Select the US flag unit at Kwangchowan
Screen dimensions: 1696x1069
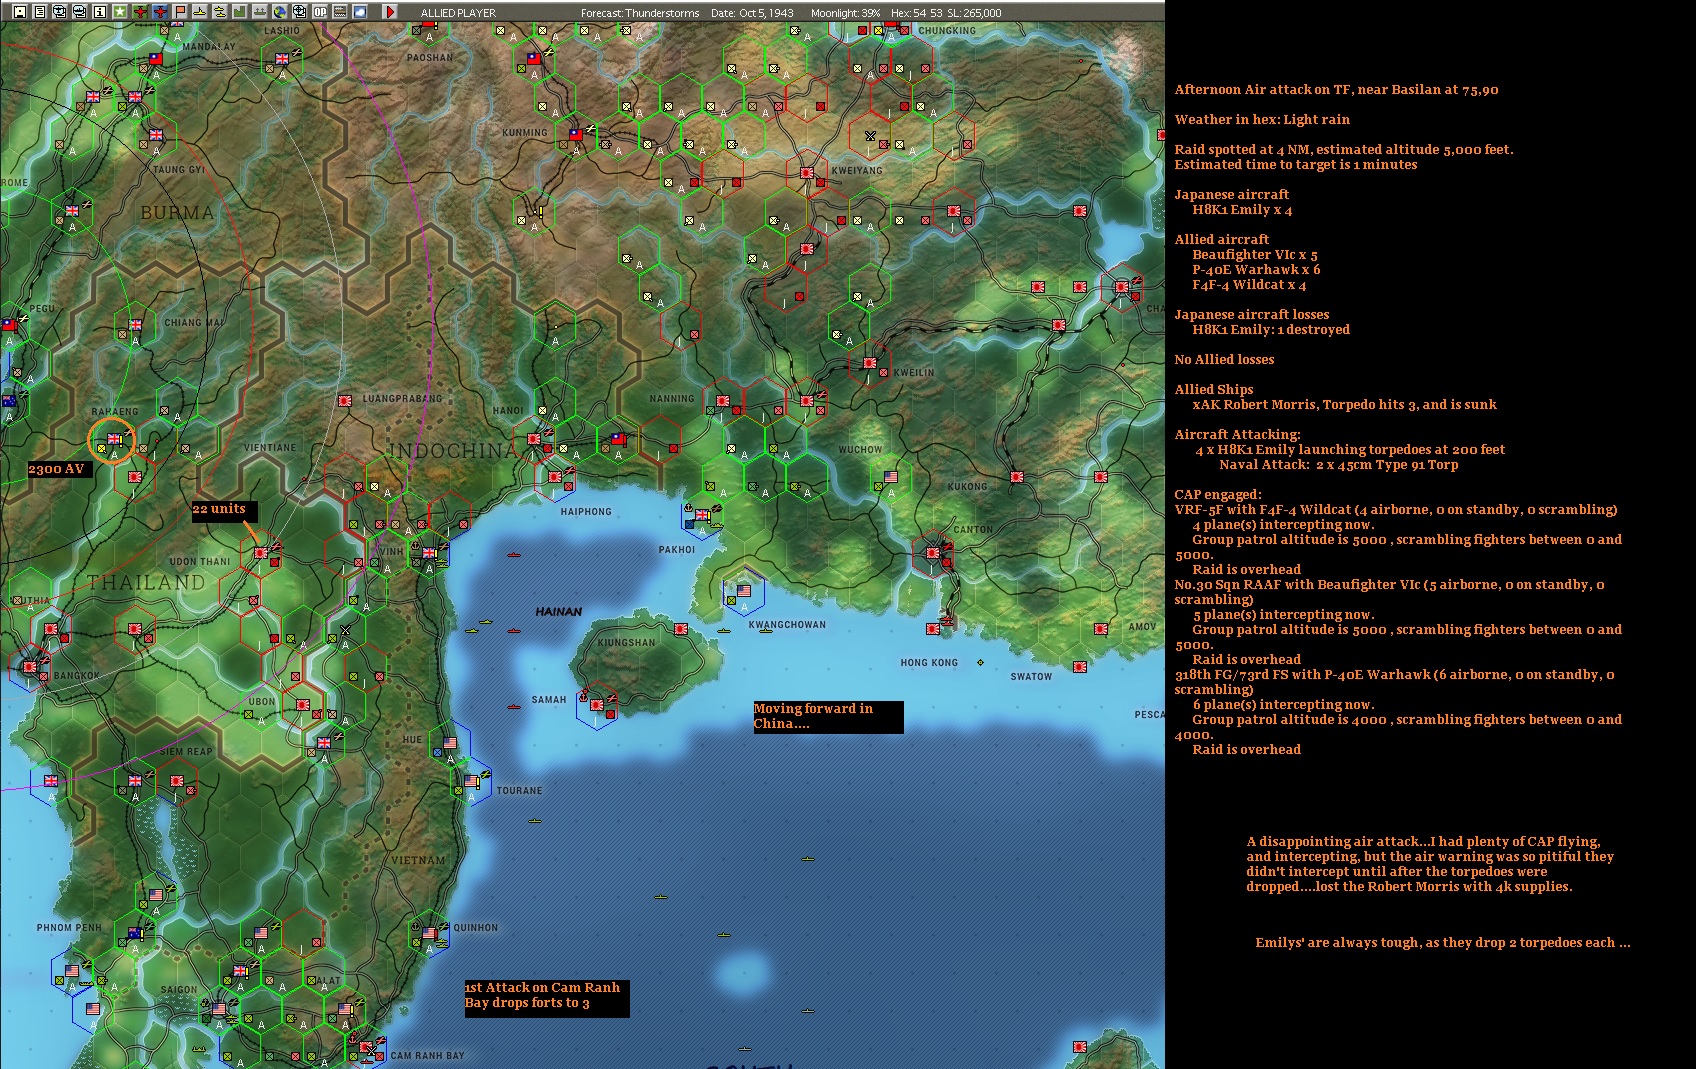(x=744, y=591)
